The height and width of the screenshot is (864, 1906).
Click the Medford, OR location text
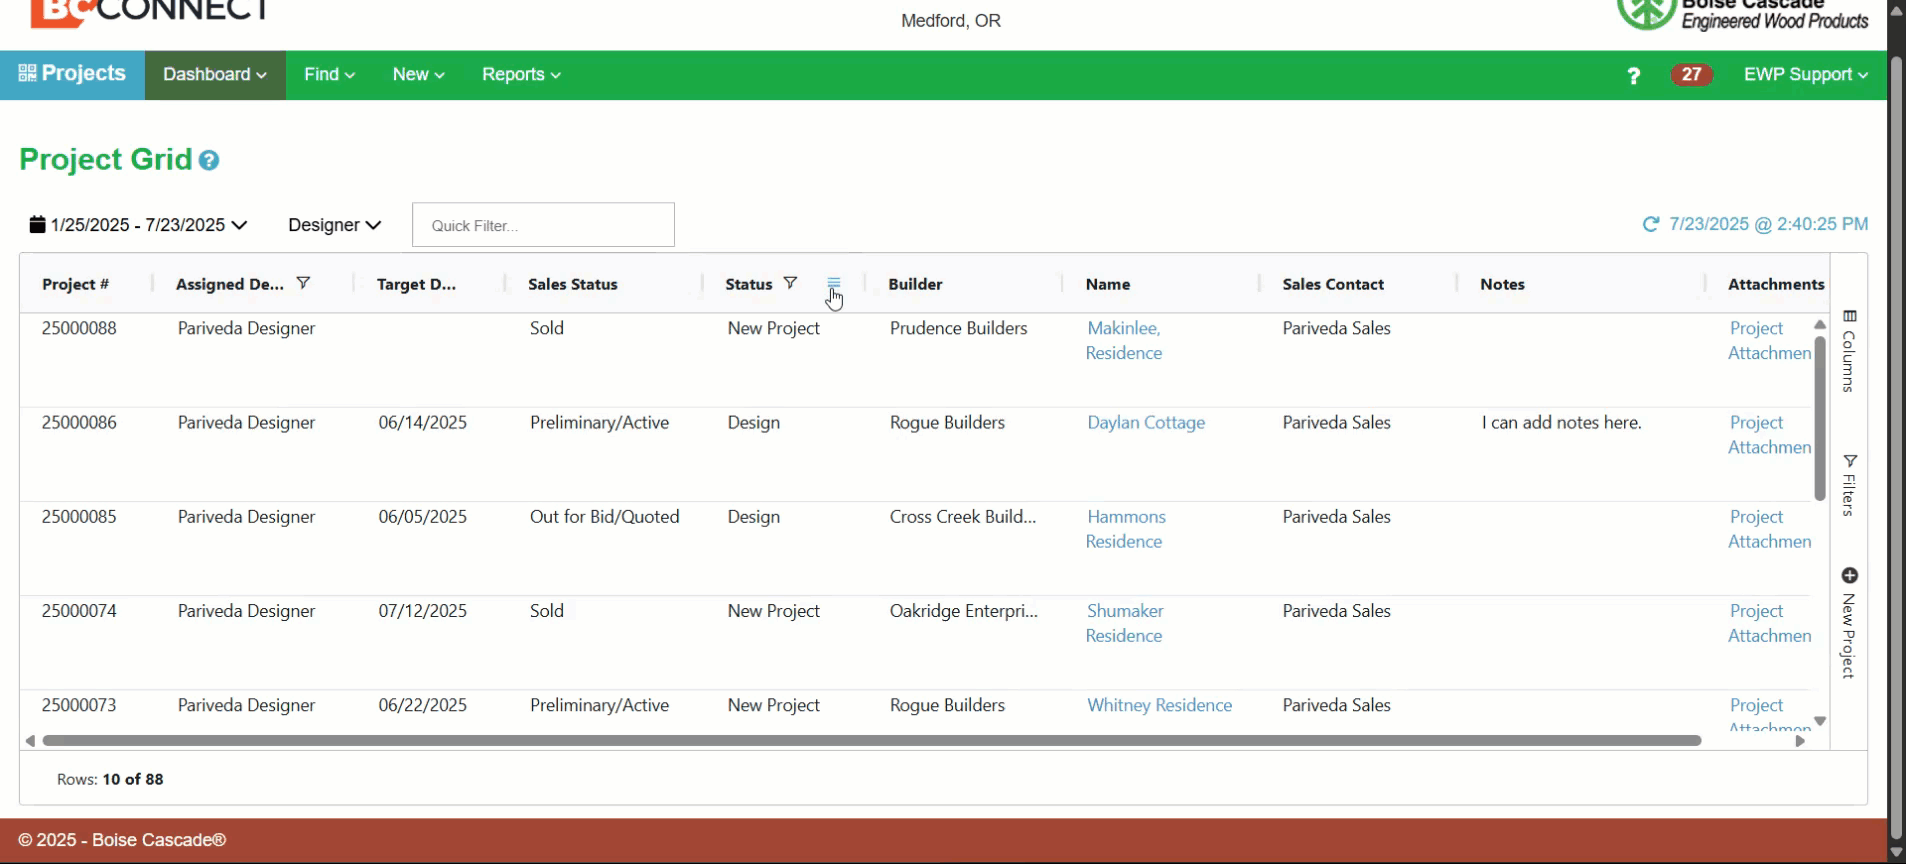[x=950, y=21]
